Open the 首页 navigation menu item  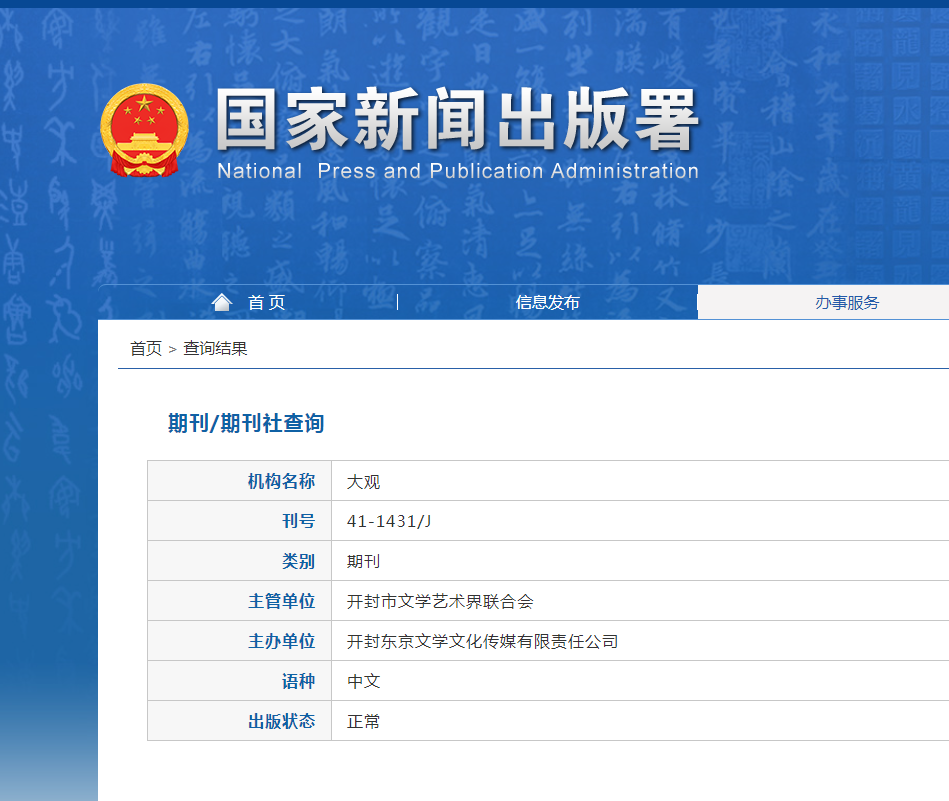[x=266, y=303]
